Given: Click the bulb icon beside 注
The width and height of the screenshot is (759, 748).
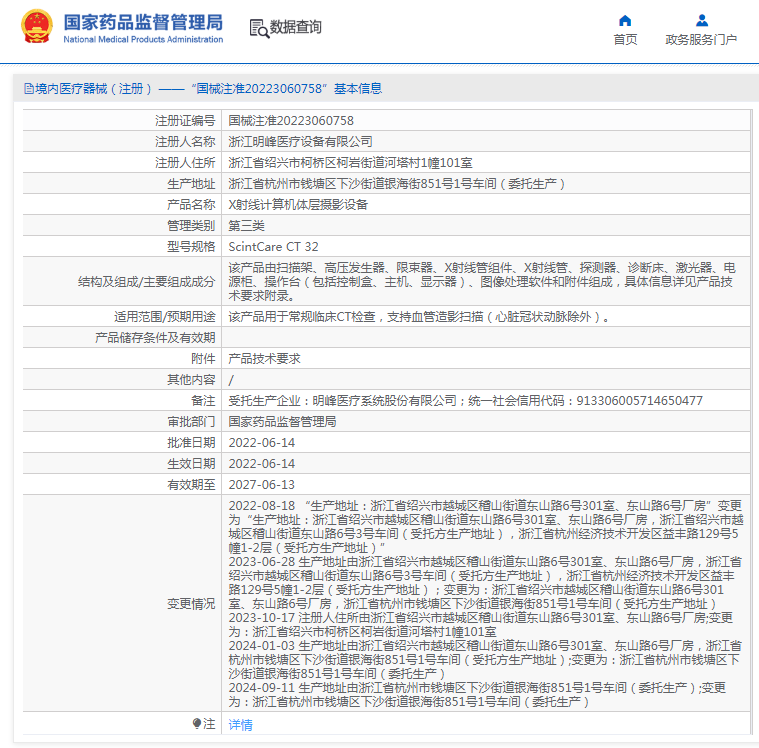Looking at the screenshot, I should point(197,723).
